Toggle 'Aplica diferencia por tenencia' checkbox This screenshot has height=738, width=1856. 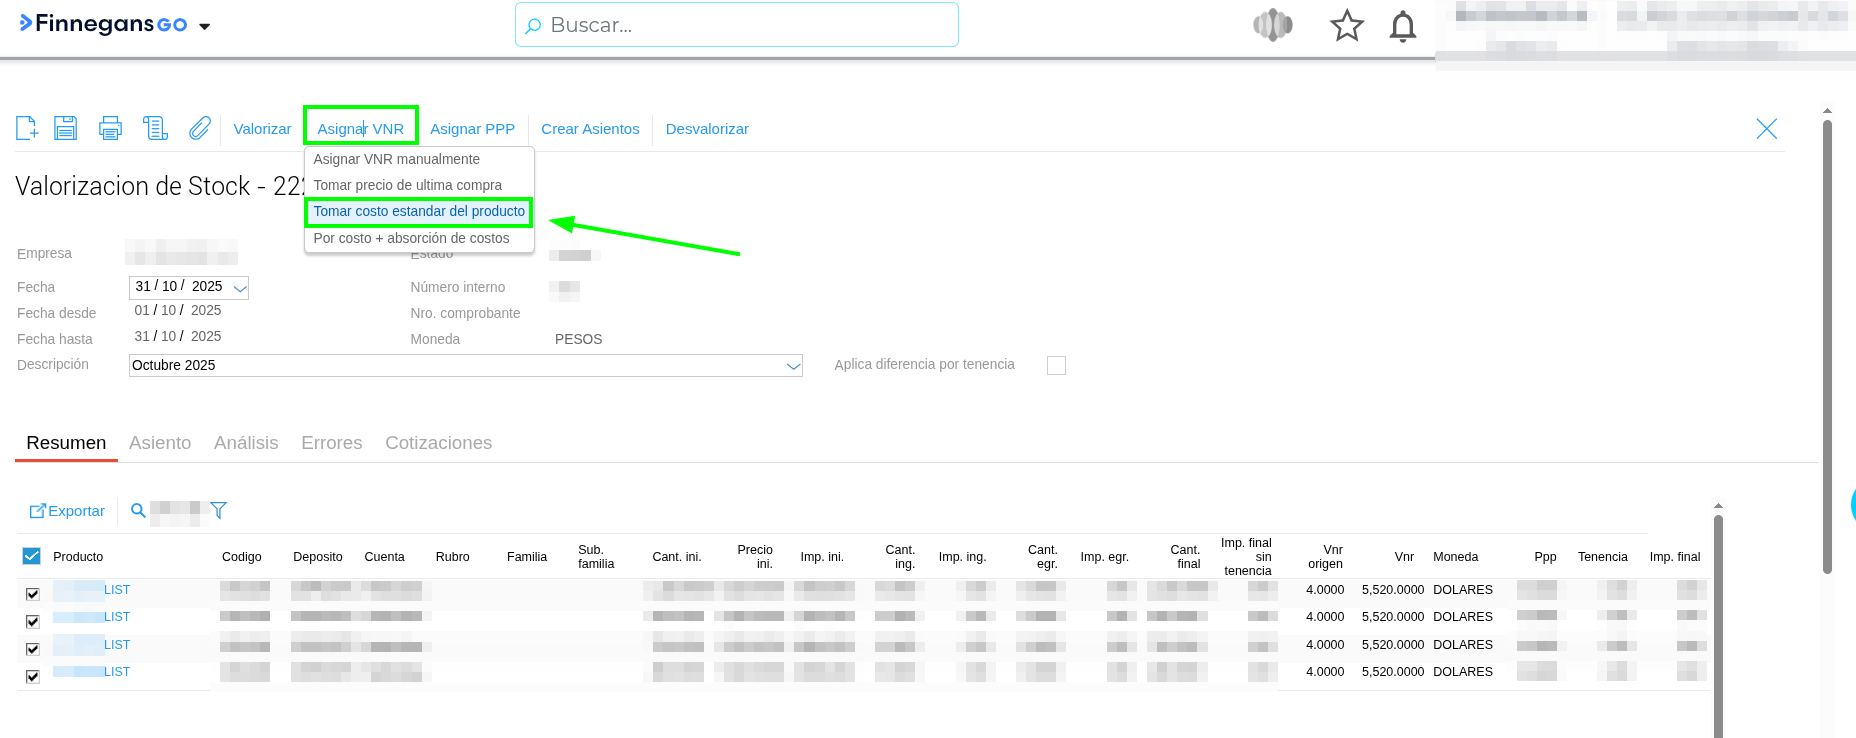click(x=1056, y=365)
